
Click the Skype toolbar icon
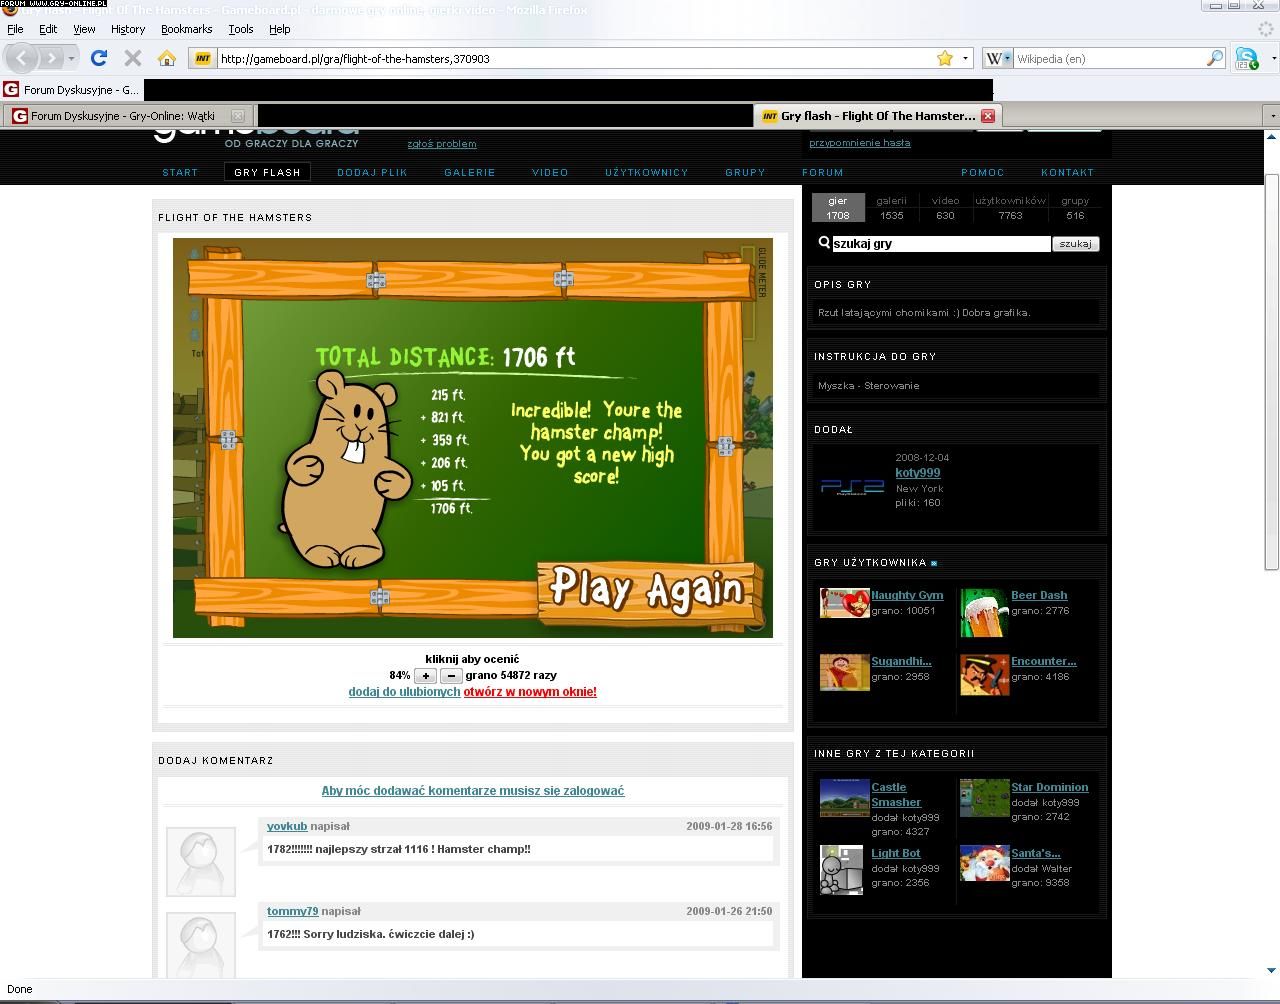pos(1246,58)
